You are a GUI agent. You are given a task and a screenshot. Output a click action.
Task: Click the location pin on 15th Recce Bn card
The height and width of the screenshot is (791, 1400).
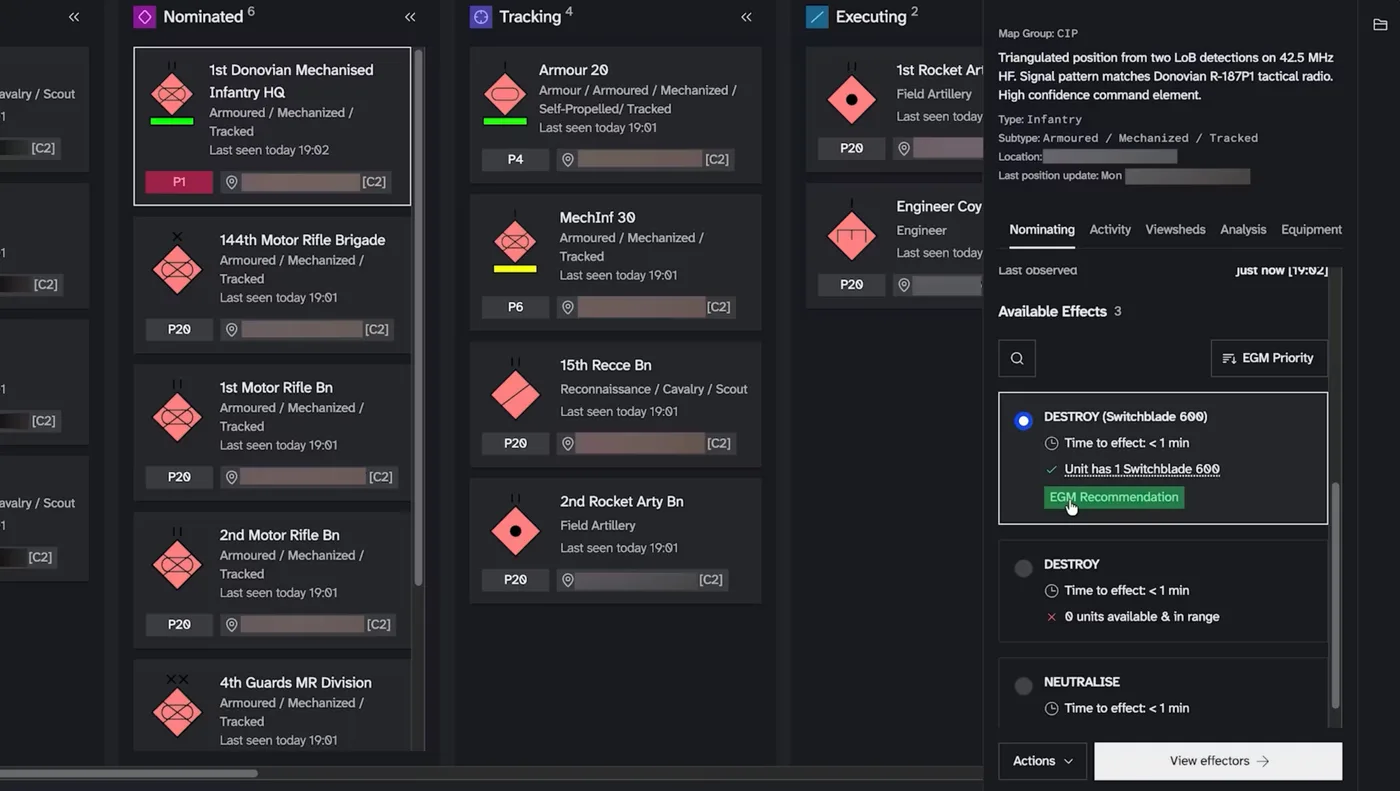[x=568, y=443]
